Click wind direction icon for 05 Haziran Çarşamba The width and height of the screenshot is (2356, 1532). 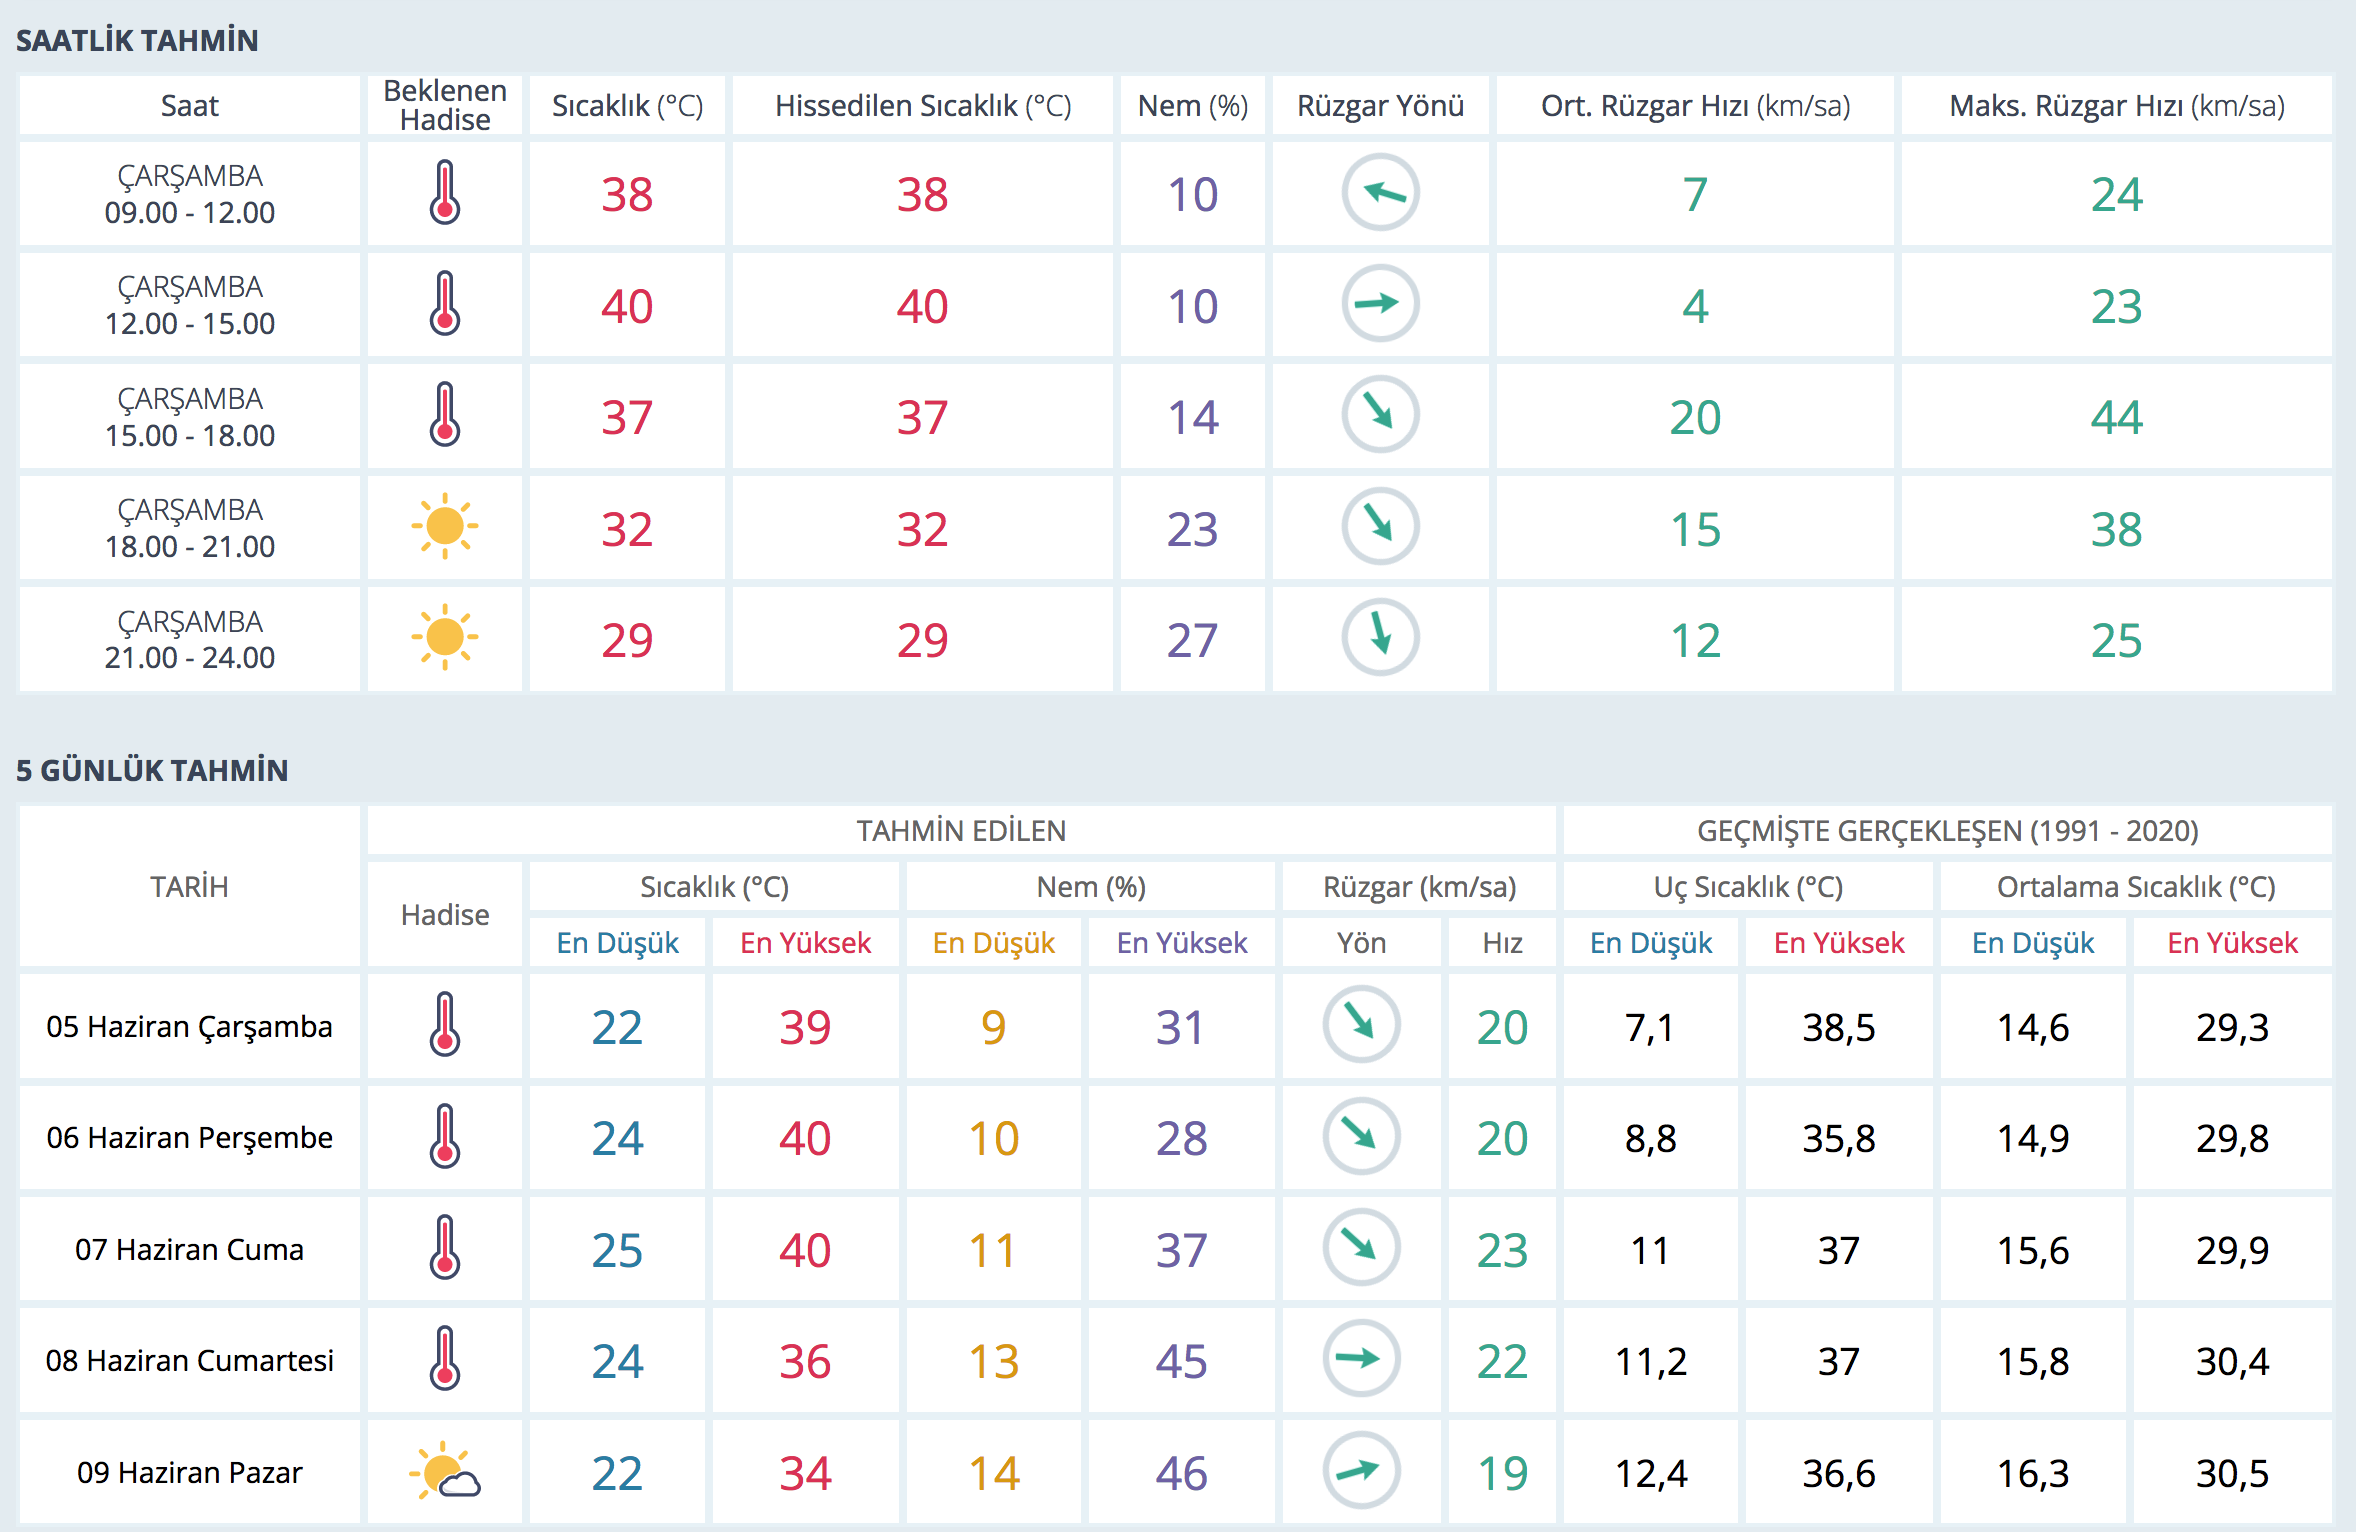point(1361,1025)
